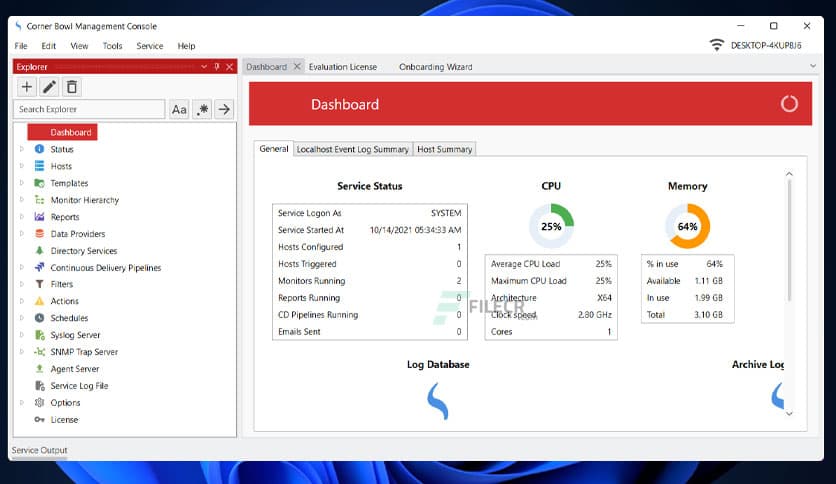
Task: Expand the Templates tree node
Action: pyautogui.click(x=22, y=183)
